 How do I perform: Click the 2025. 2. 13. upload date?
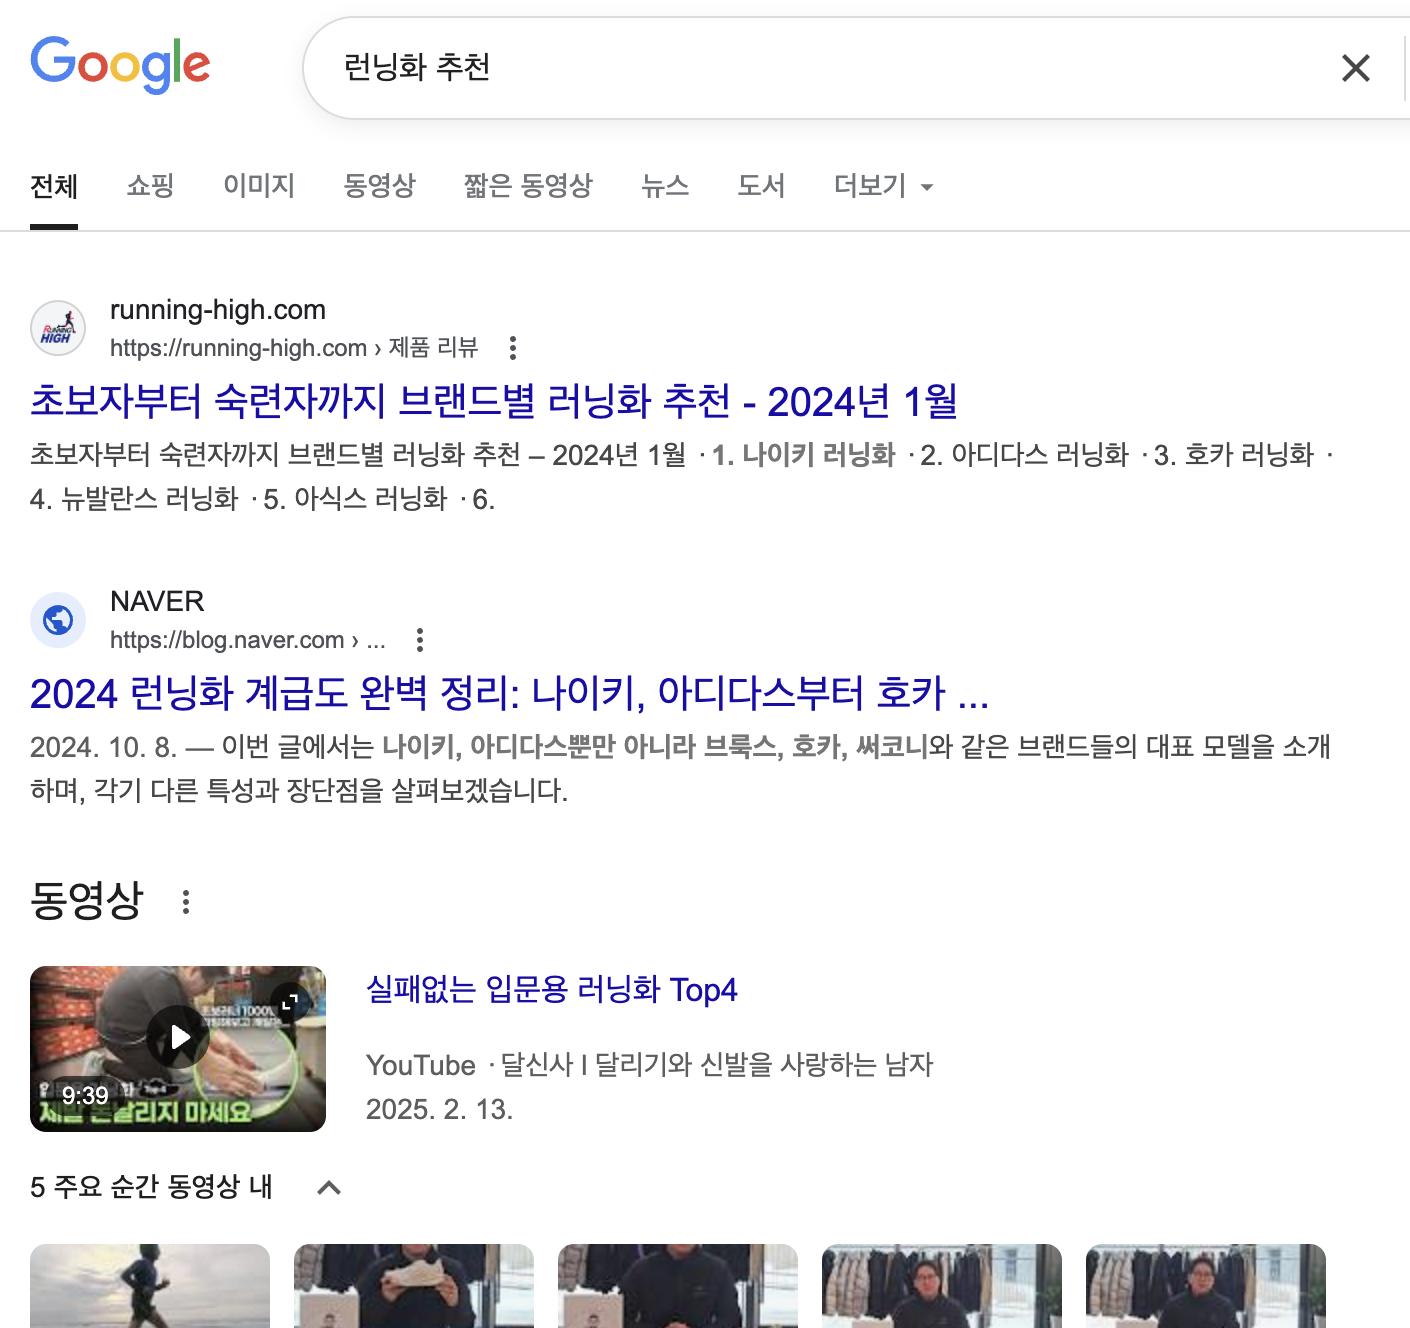pos(439,1109)
